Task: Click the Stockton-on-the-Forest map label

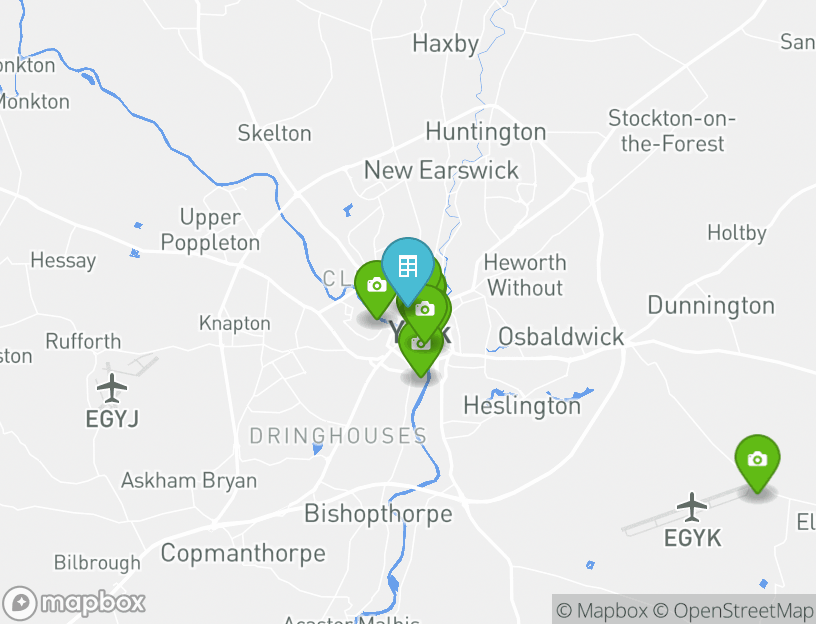Action: [x=672, y=131]
